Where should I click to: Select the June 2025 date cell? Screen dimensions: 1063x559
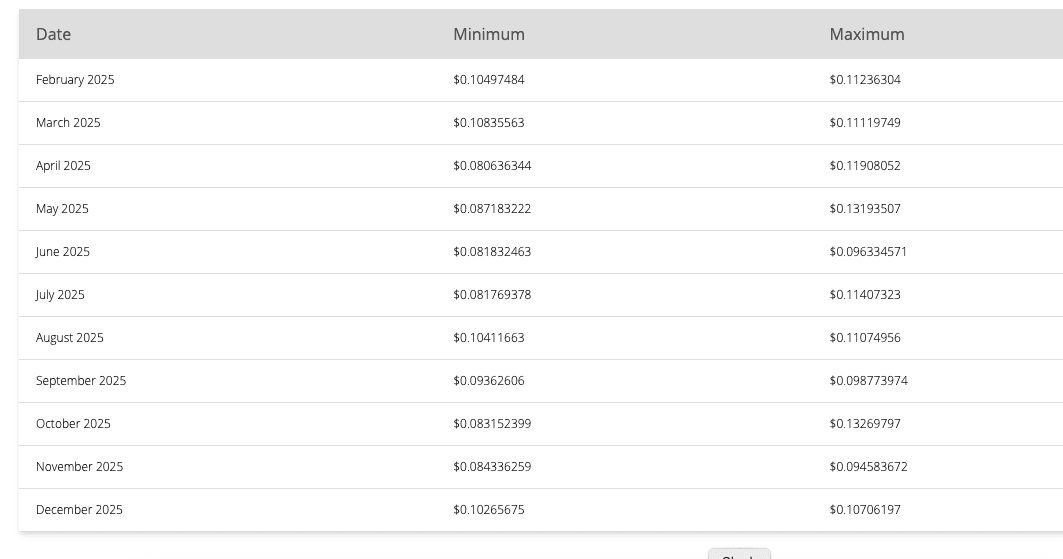pyautogui.click(x=63, y=252)
